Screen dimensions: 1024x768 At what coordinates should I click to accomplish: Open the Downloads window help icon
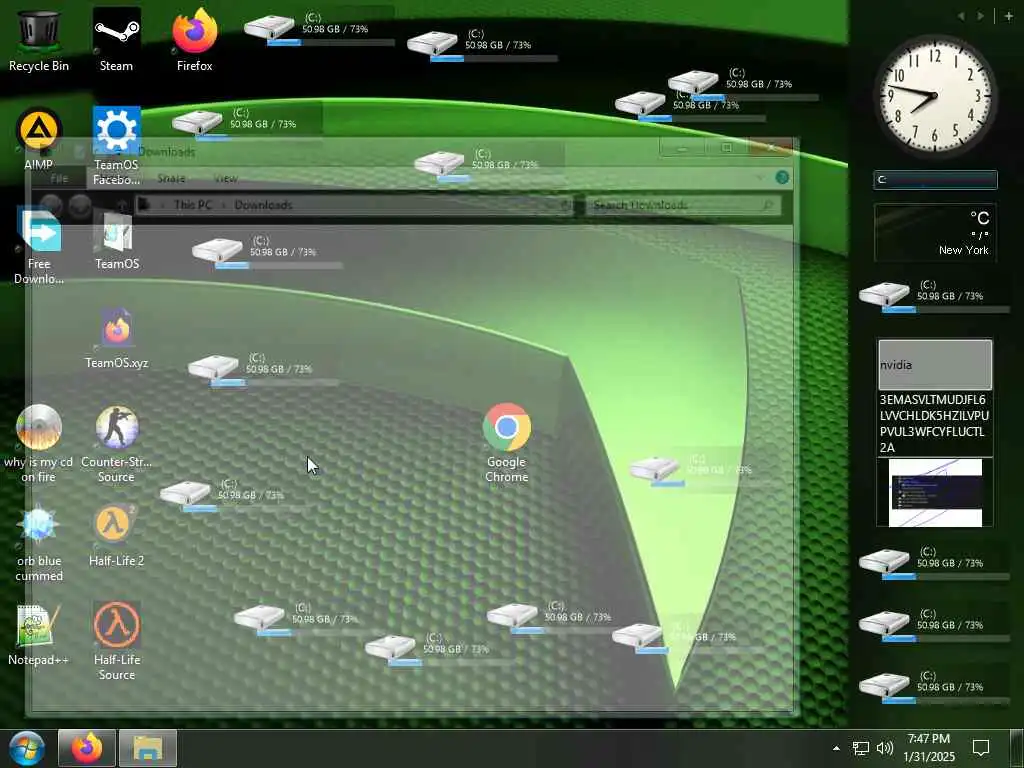(782, 178)
